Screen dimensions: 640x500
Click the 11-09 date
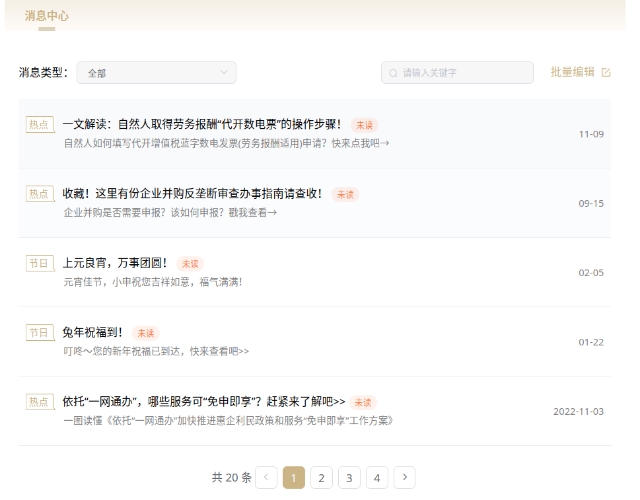[591, 134]
